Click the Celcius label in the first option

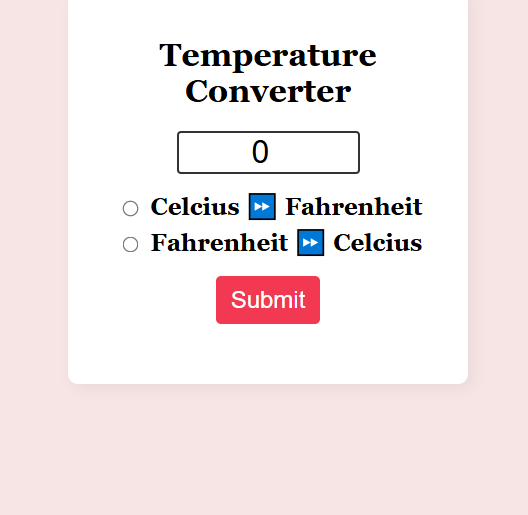(x=195, y=207)
